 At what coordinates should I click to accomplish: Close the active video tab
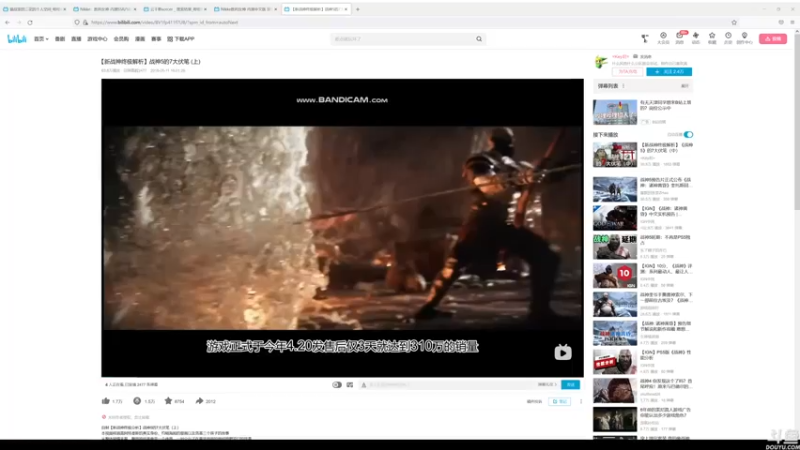[x=346, y=9]
